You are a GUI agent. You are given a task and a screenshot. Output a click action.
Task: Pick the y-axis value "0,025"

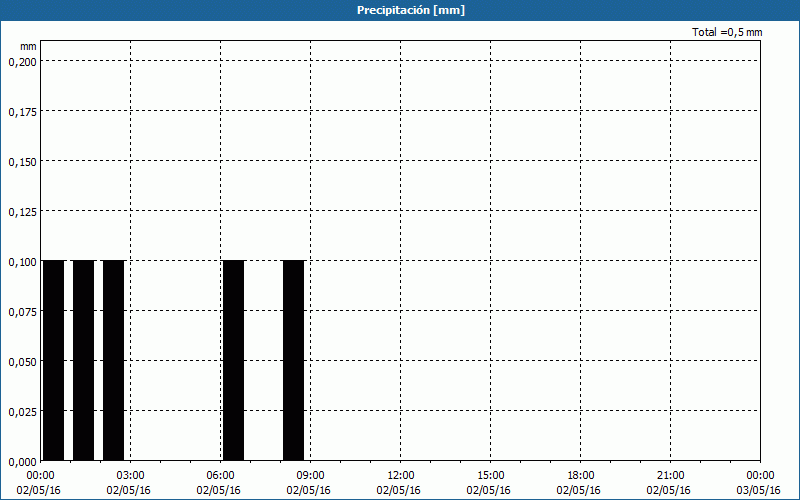point(22,412)
